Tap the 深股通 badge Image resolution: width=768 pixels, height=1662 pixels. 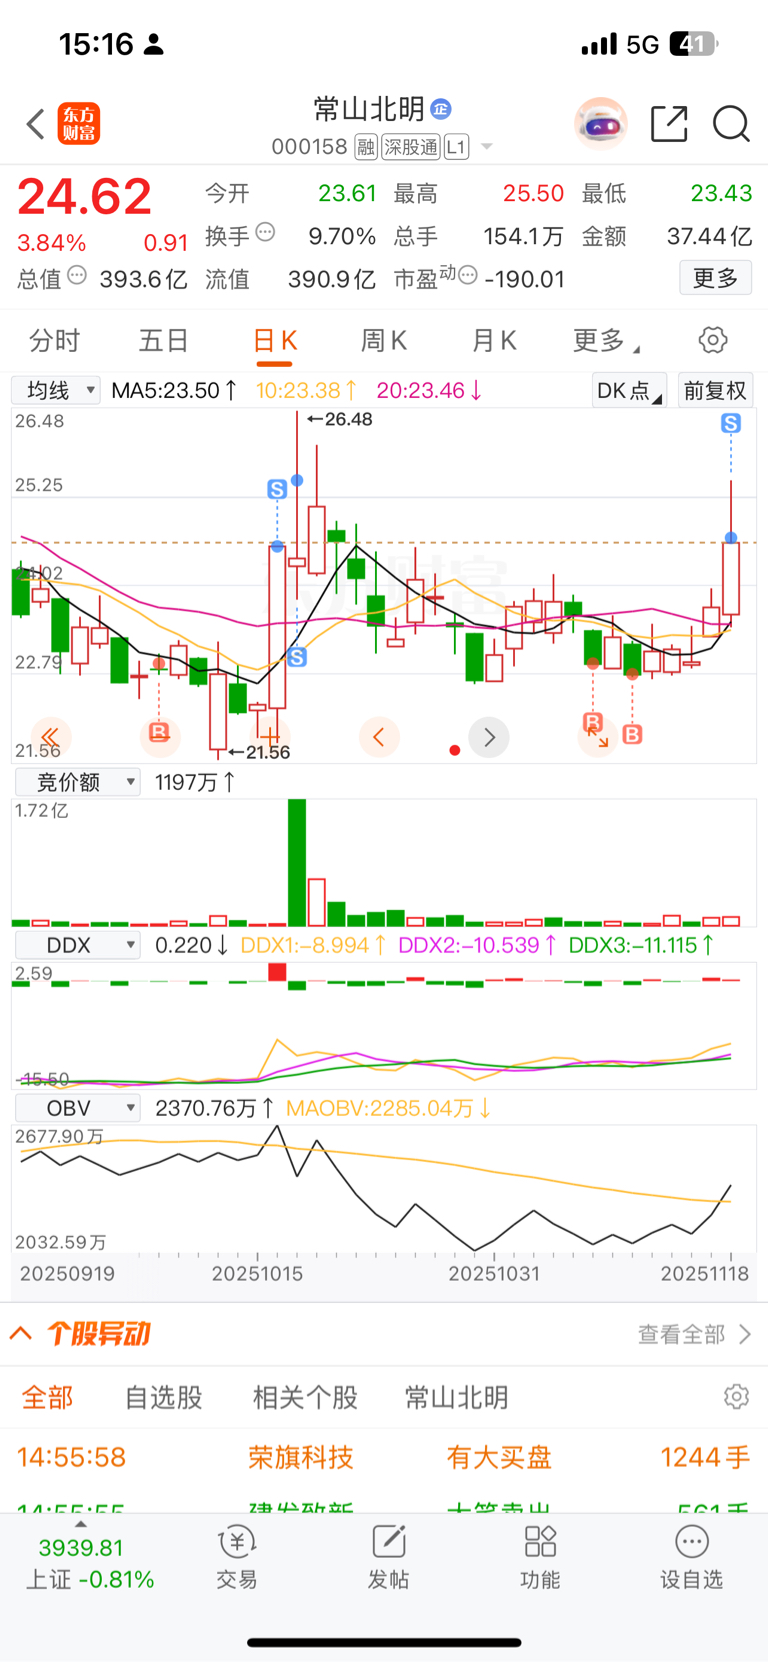[x=411, y=147]
